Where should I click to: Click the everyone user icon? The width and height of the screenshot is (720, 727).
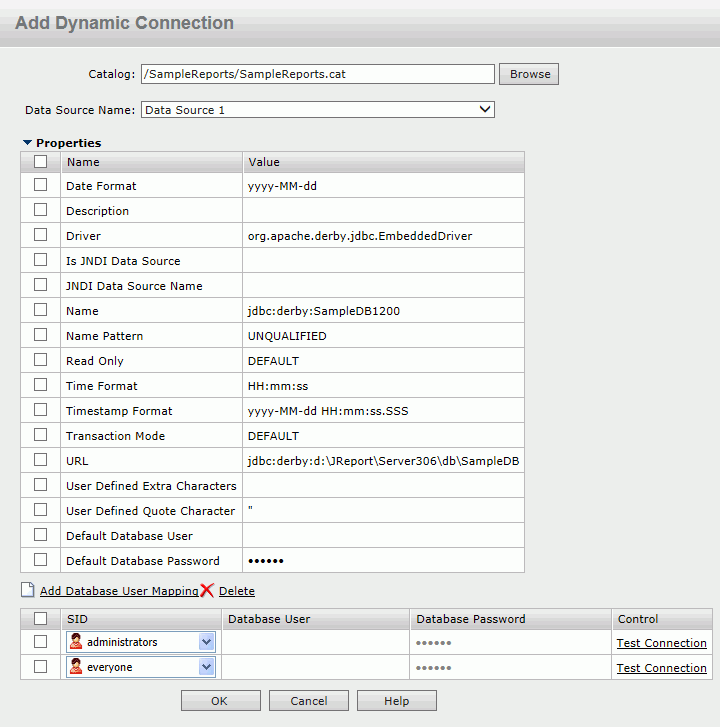(x=76, y=667)
